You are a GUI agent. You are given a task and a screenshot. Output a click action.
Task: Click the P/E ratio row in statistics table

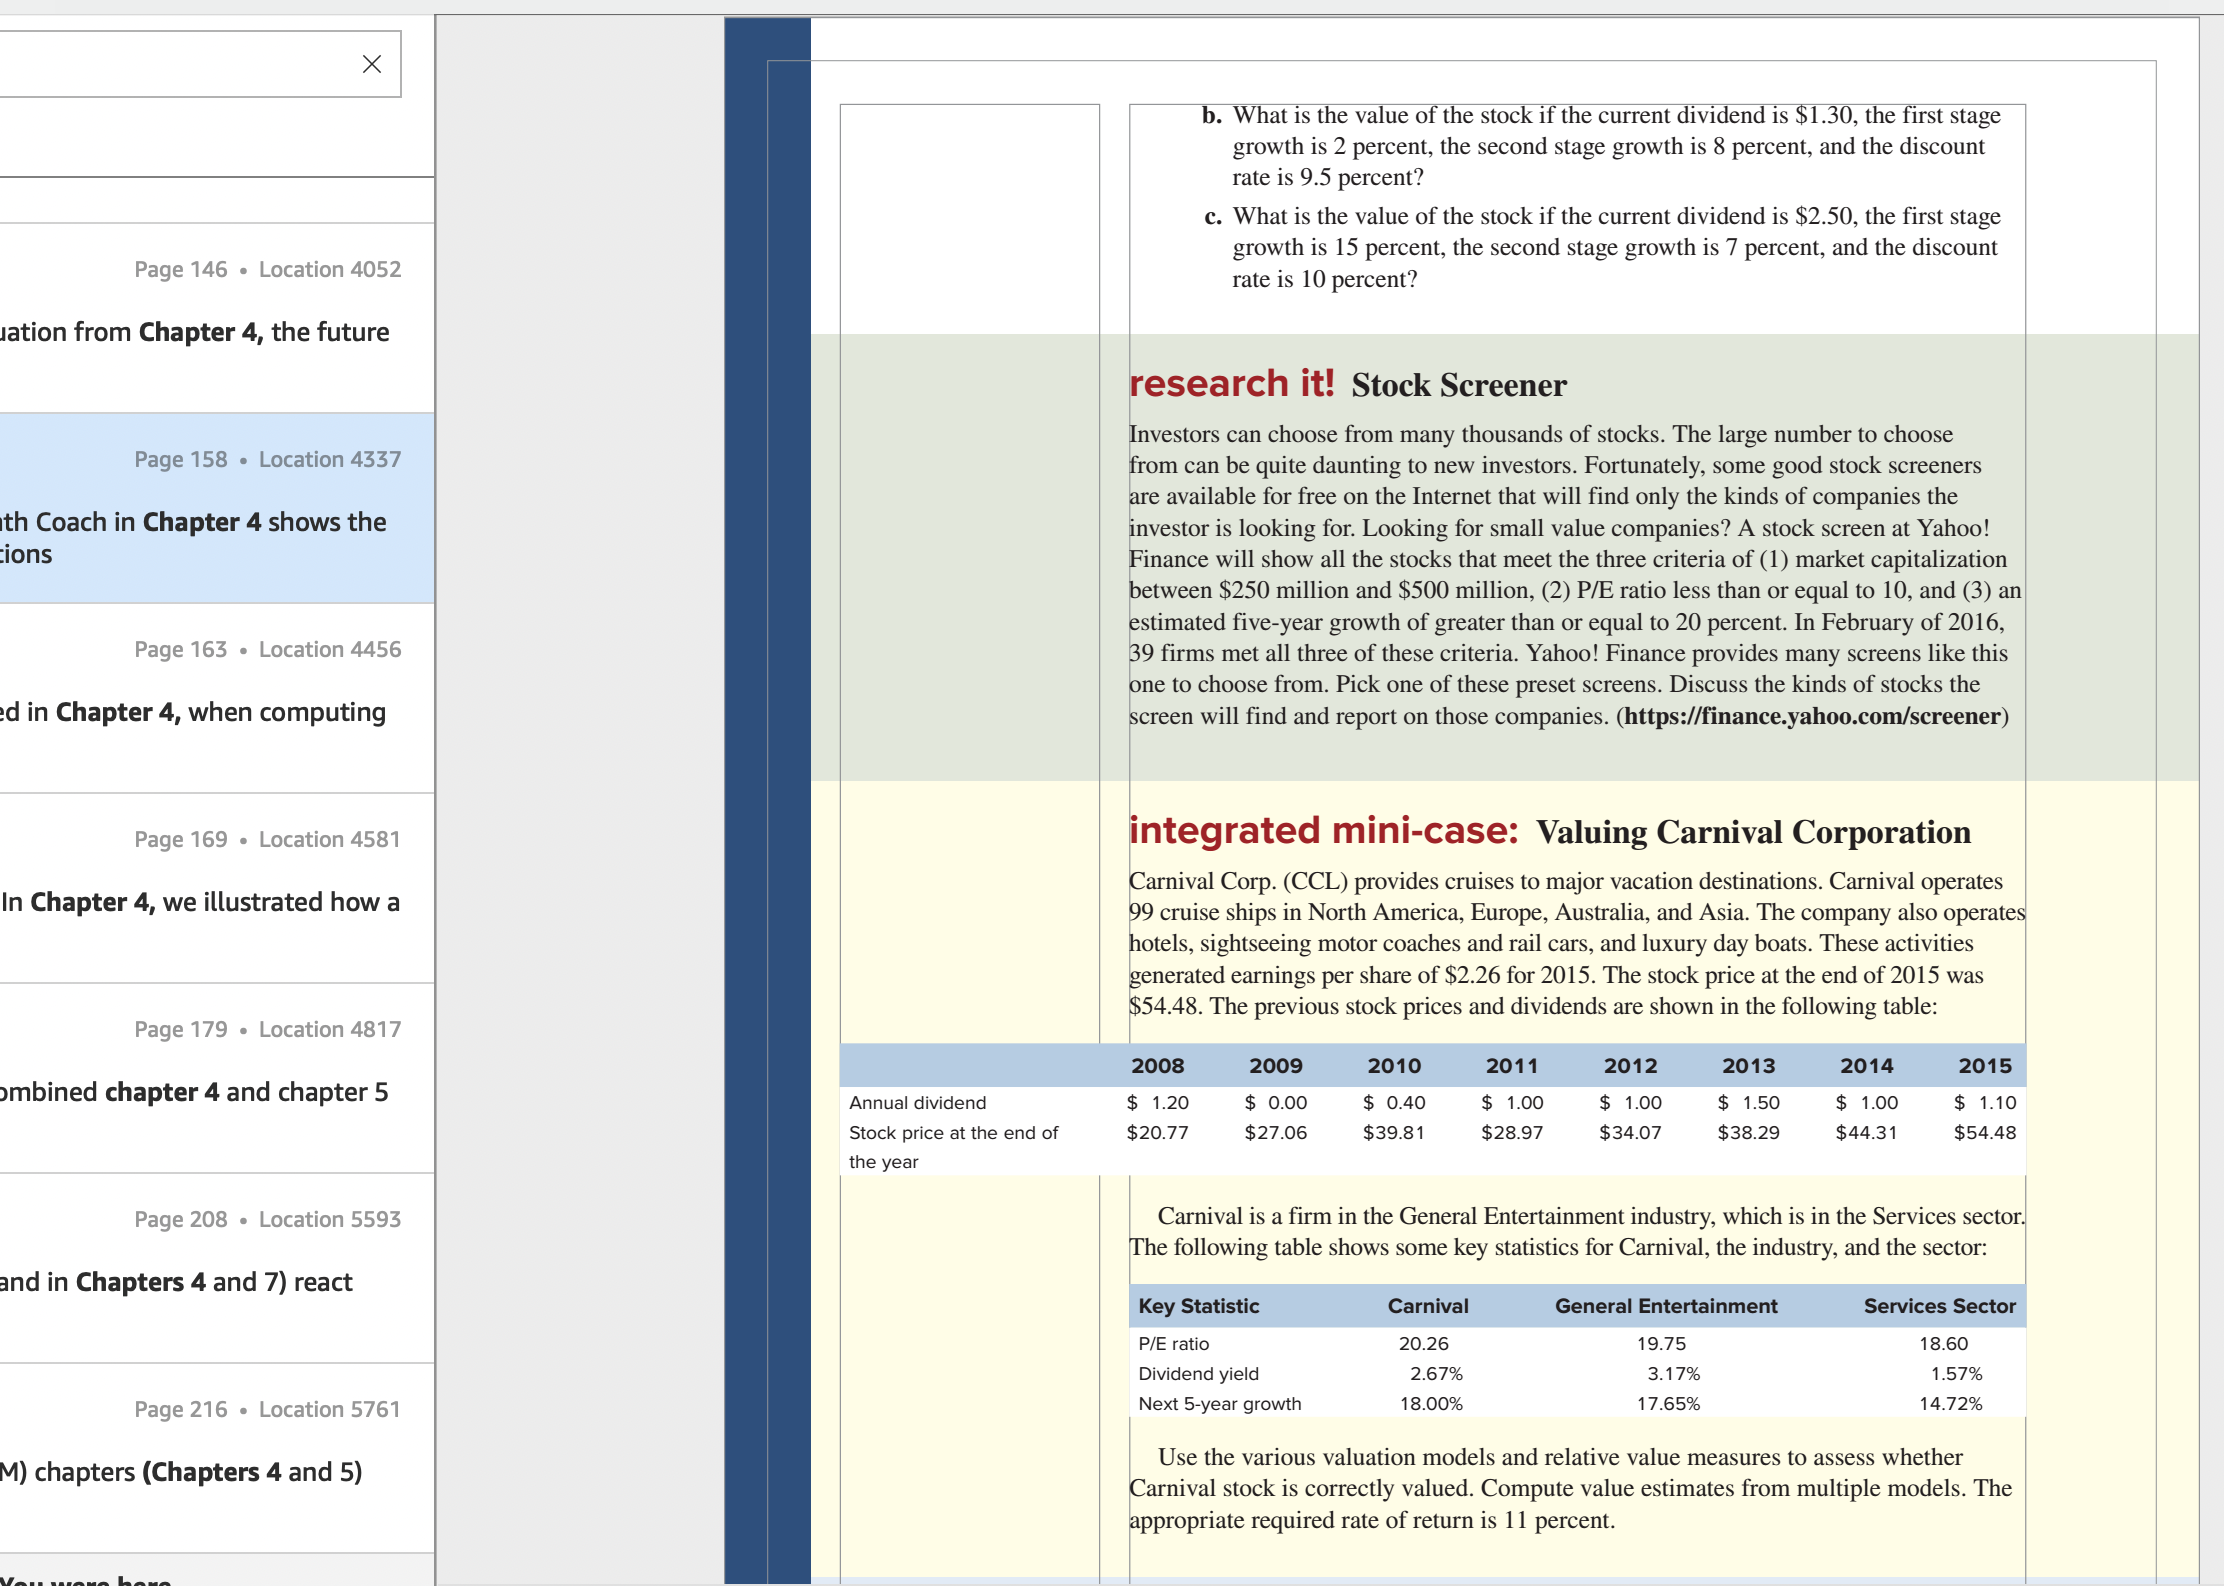(1577, 1344)
